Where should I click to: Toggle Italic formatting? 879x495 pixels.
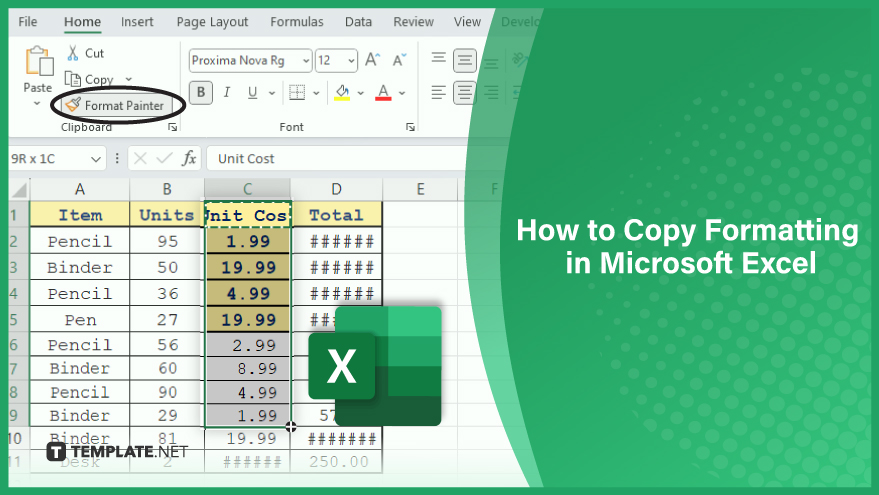tap(227, 92)
